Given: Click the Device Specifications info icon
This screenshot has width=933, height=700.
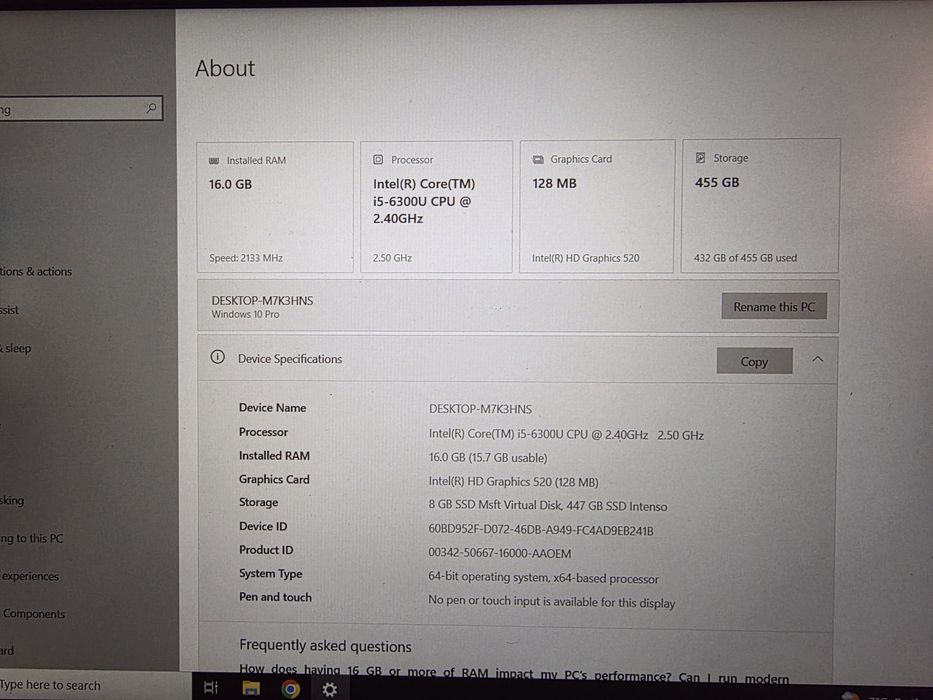Looking at the screenshot, I should pyautogui.click(x=217, y=357).
